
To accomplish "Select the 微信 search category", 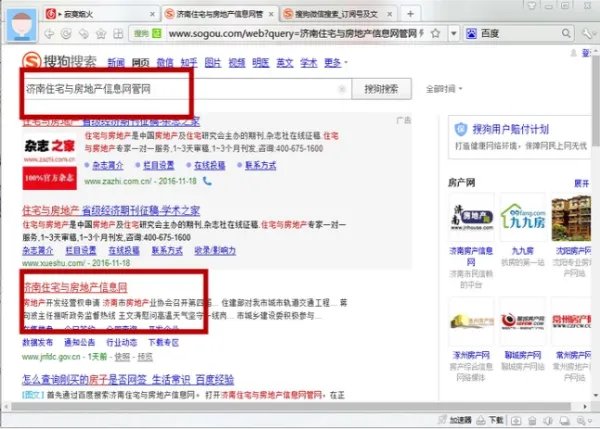I will pos(165,63).
